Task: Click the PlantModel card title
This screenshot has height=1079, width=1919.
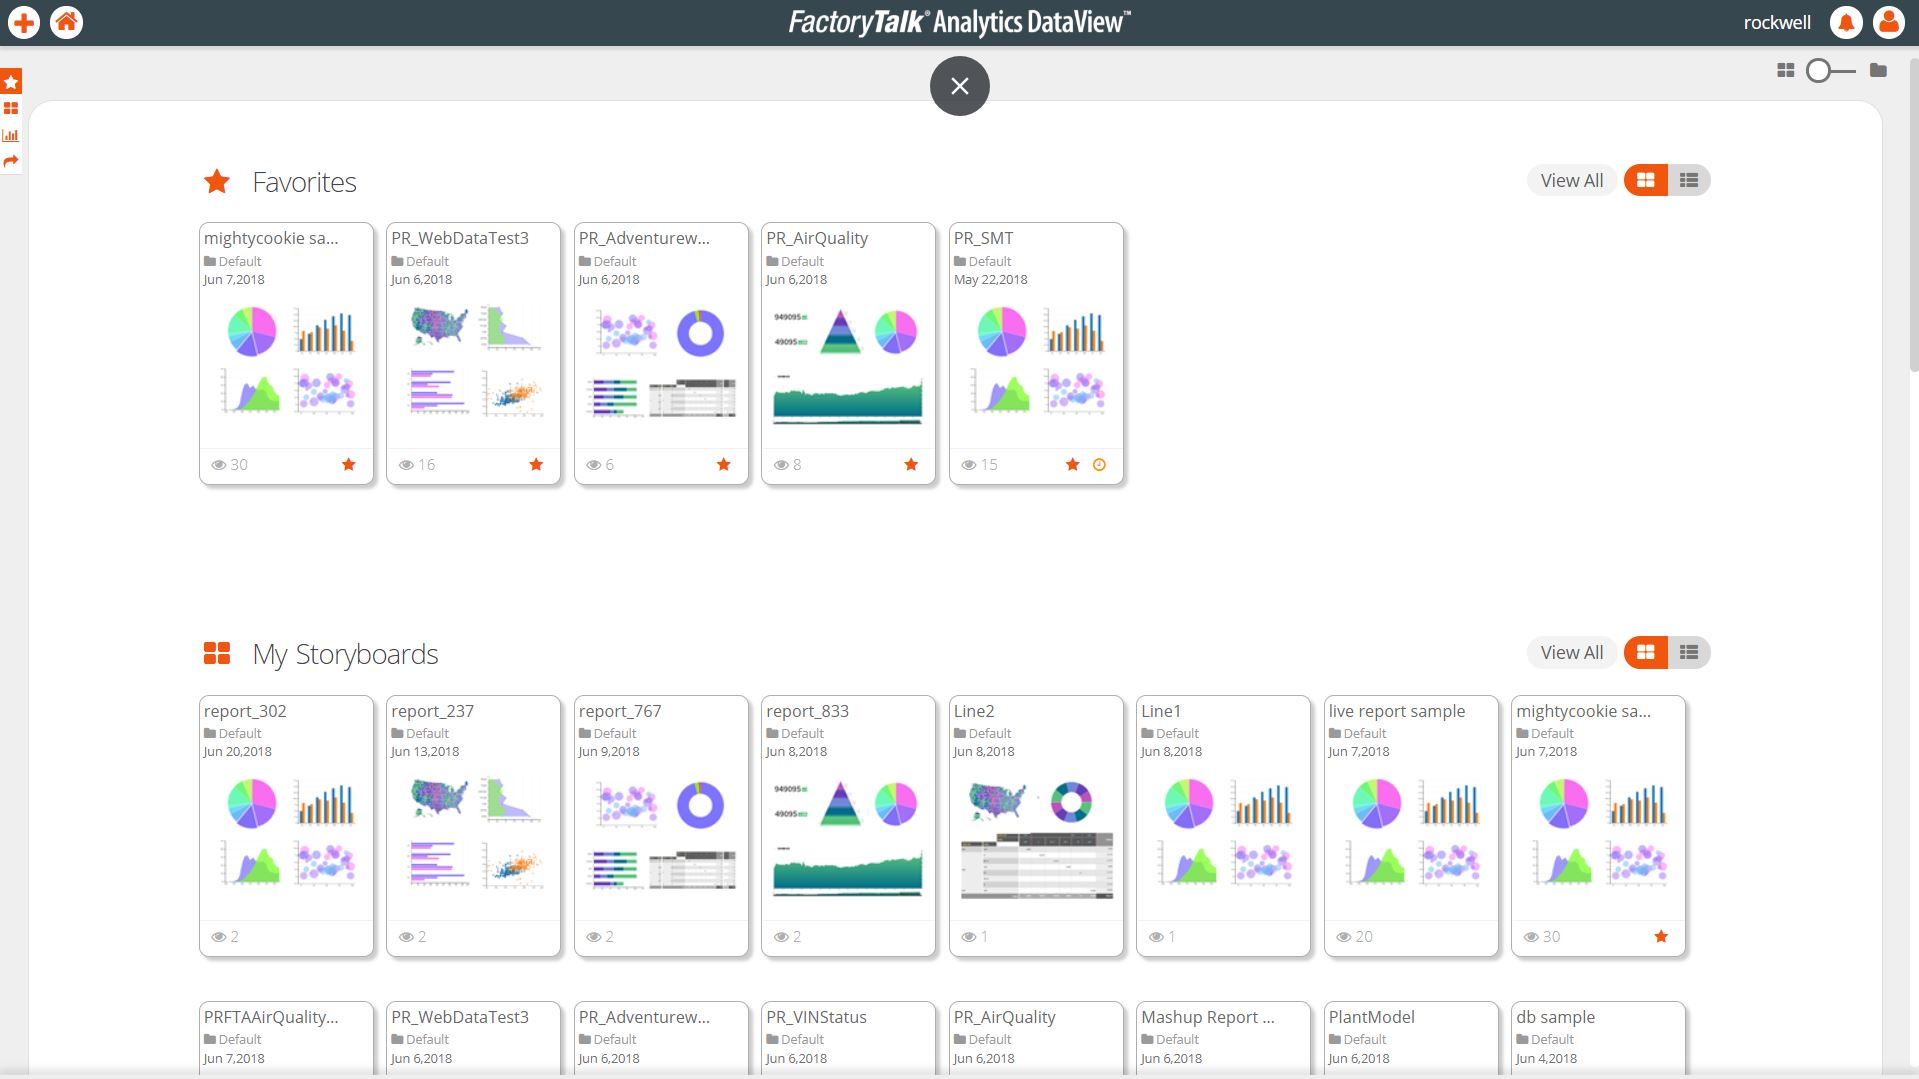Action: pyautogui.click(x=1371, y=1017)
